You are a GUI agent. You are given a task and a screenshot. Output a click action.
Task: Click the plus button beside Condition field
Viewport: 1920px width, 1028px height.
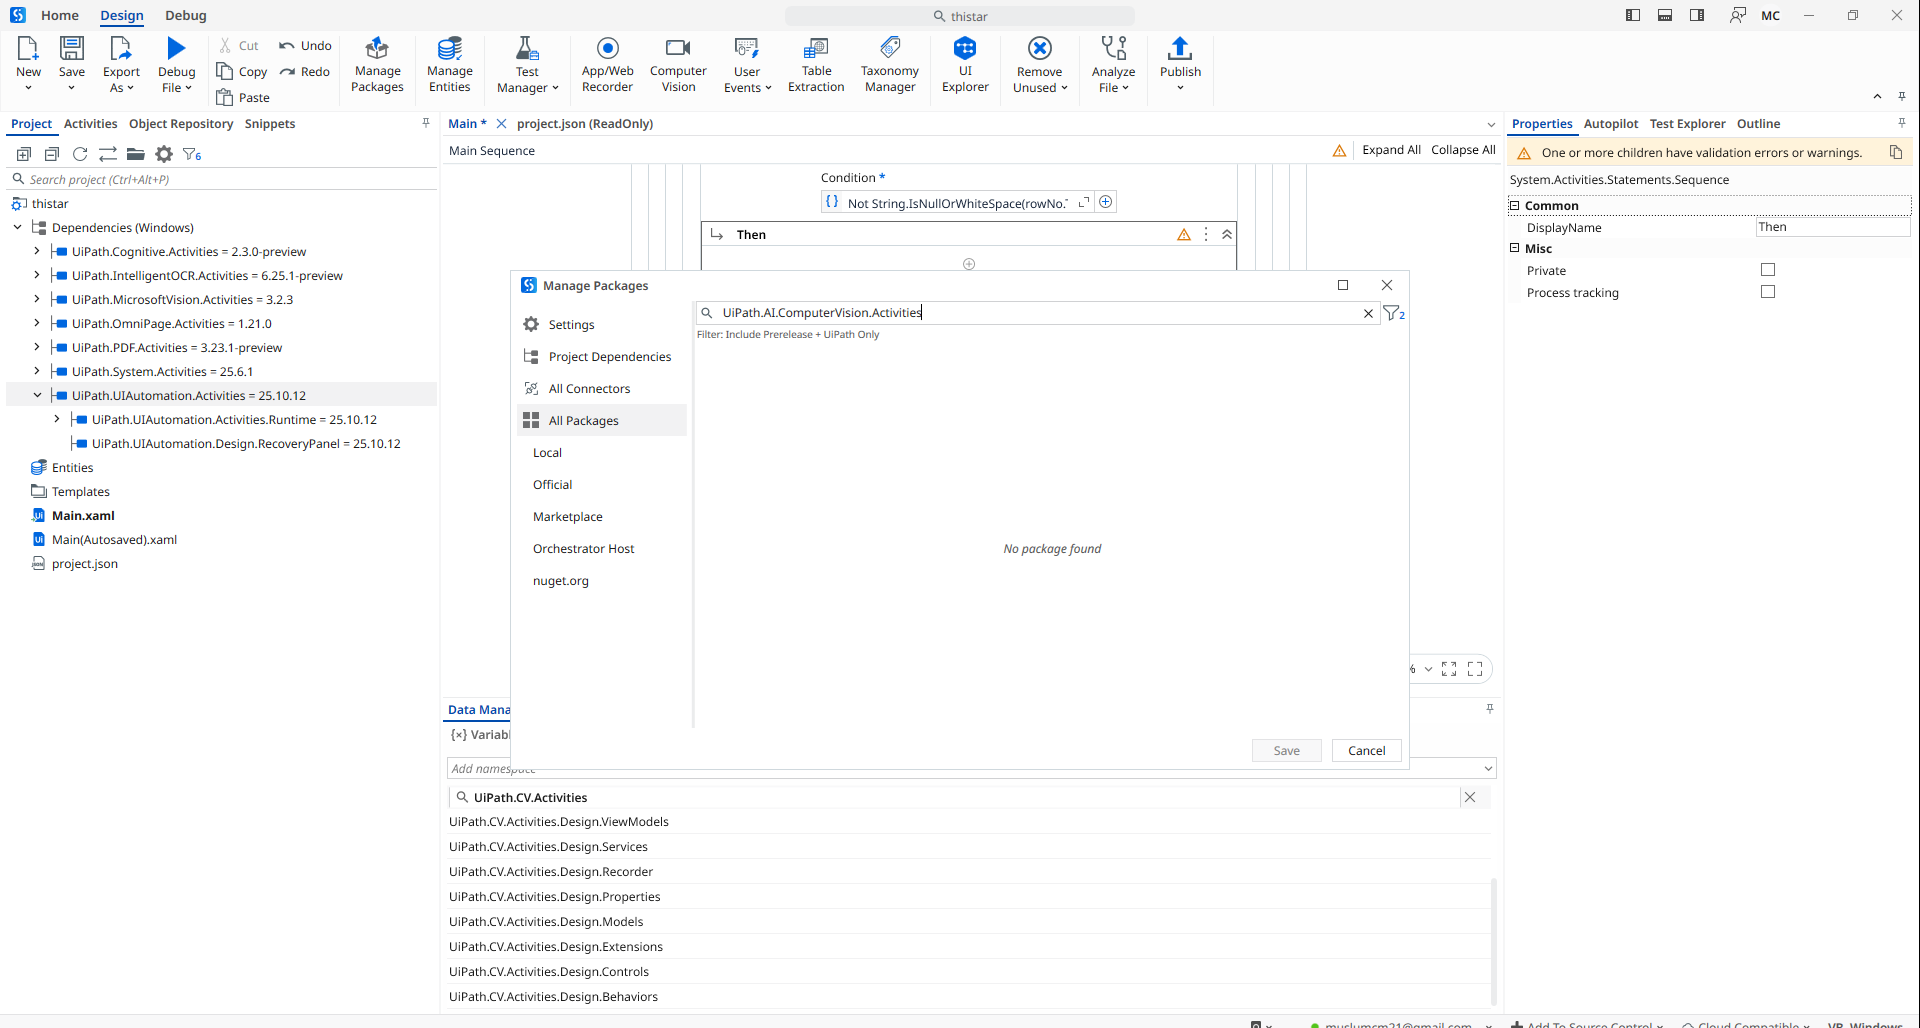tap(1105, 202)
